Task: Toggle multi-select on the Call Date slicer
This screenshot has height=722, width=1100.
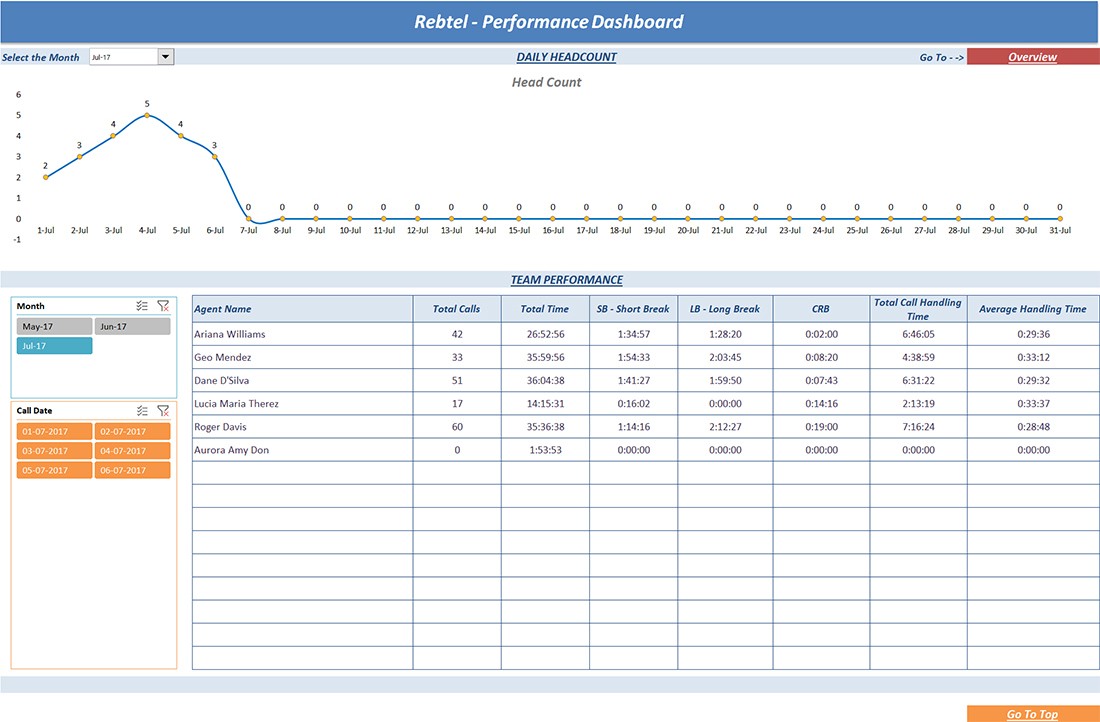Action: [x=142, y=410]
